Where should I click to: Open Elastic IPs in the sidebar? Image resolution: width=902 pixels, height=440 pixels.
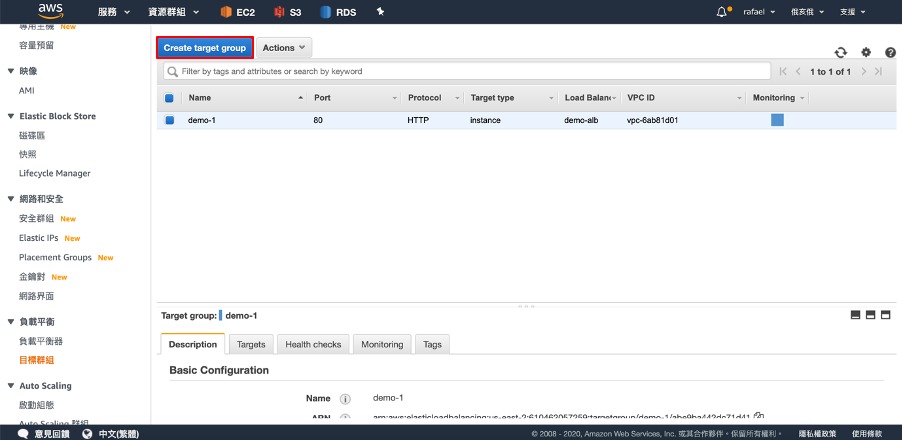[39, 238]
